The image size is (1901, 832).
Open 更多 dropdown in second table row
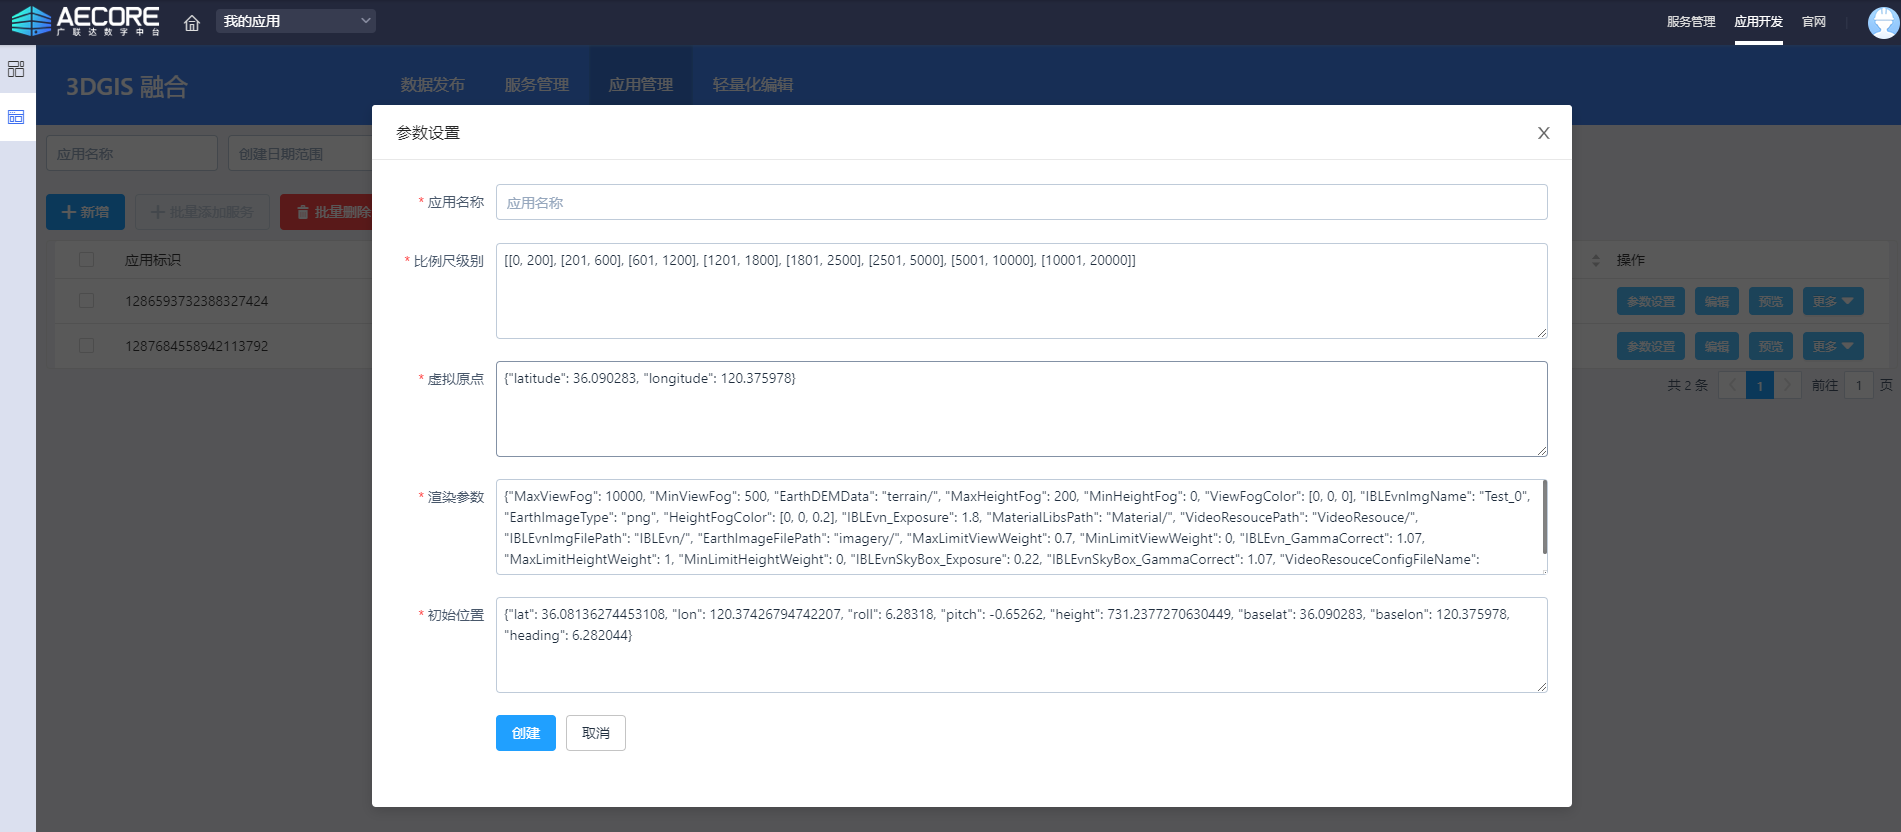[x=1833, y=346]
